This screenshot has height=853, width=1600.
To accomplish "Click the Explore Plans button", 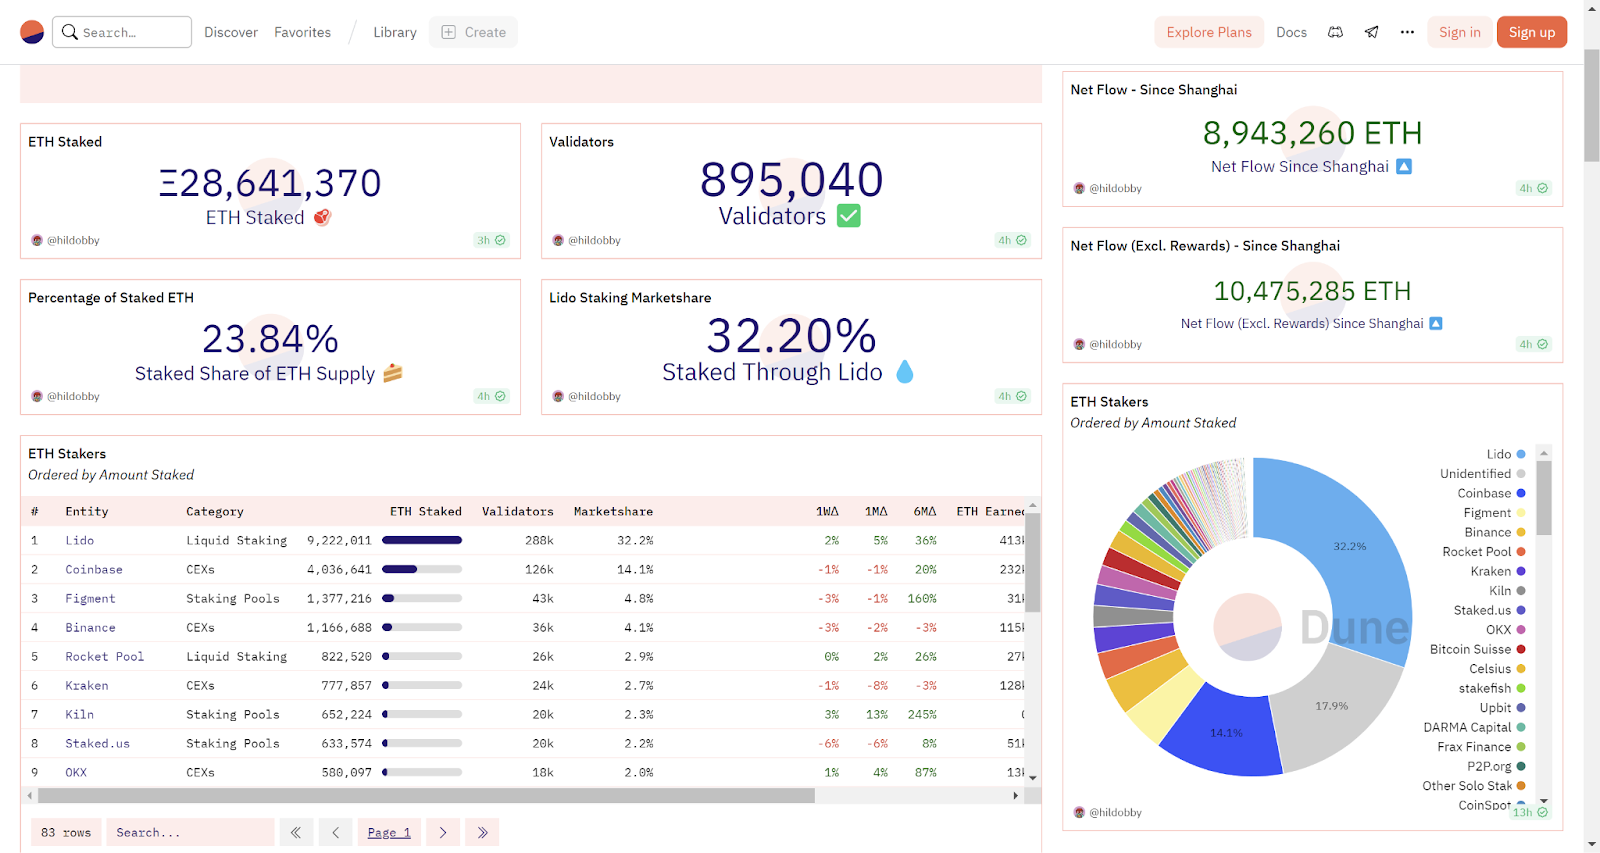I will point(1208,32).
